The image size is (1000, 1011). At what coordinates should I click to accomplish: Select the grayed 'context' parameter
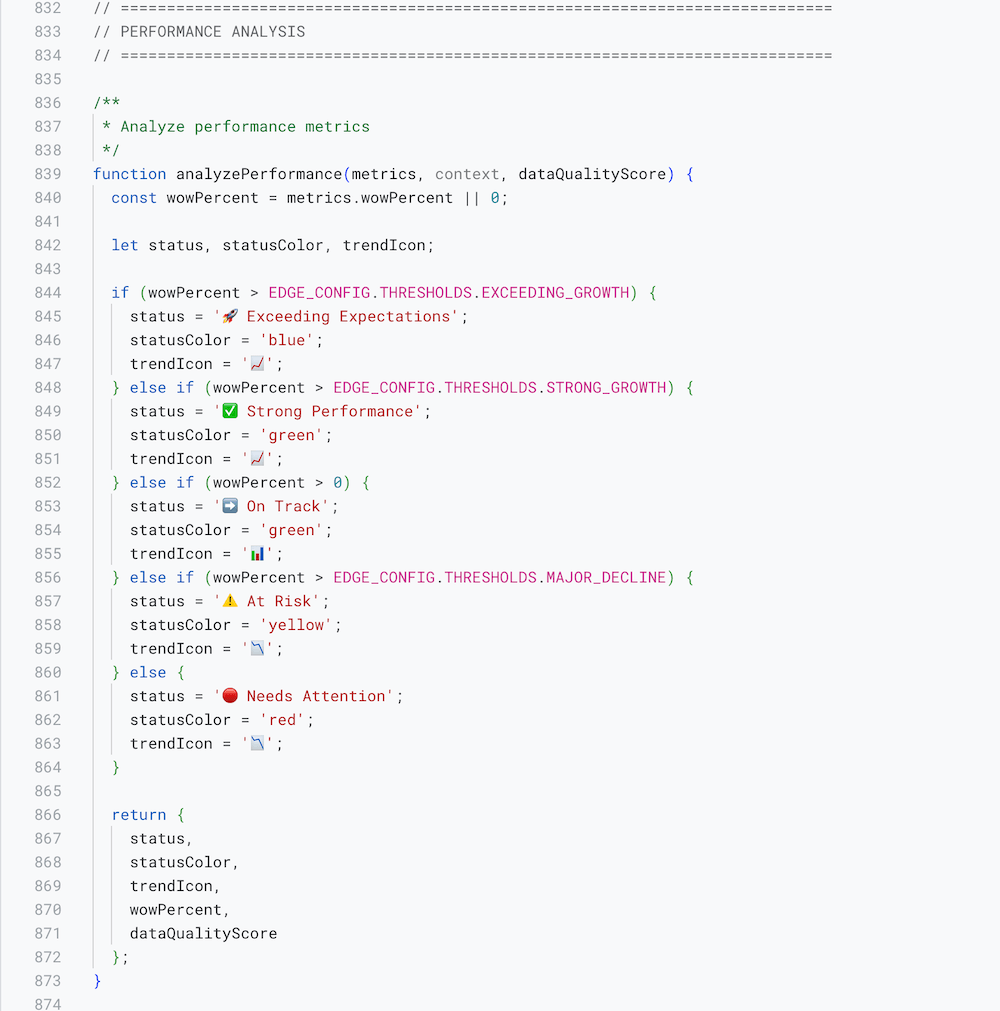point(467,174)
